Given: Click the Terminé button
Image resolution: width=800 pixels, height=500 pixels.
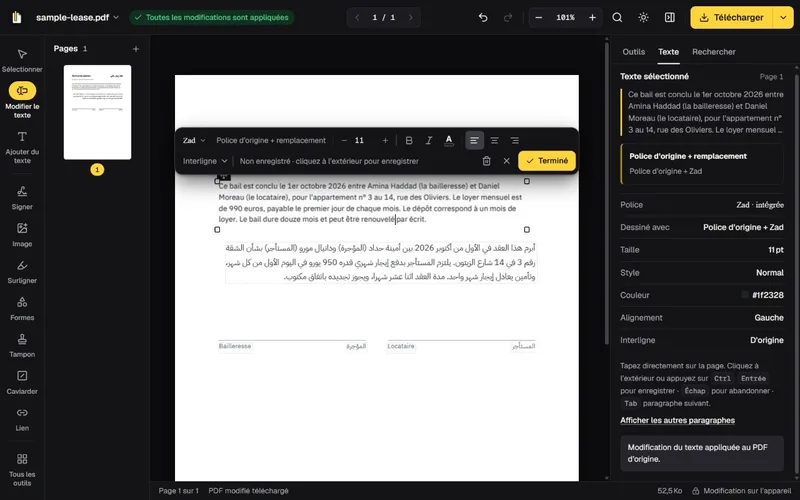Looking at the screenshot, I should click(x=547, y=161).
